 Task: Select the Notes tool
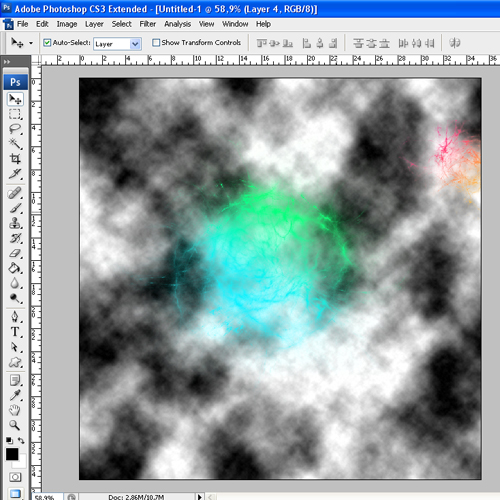15,380
